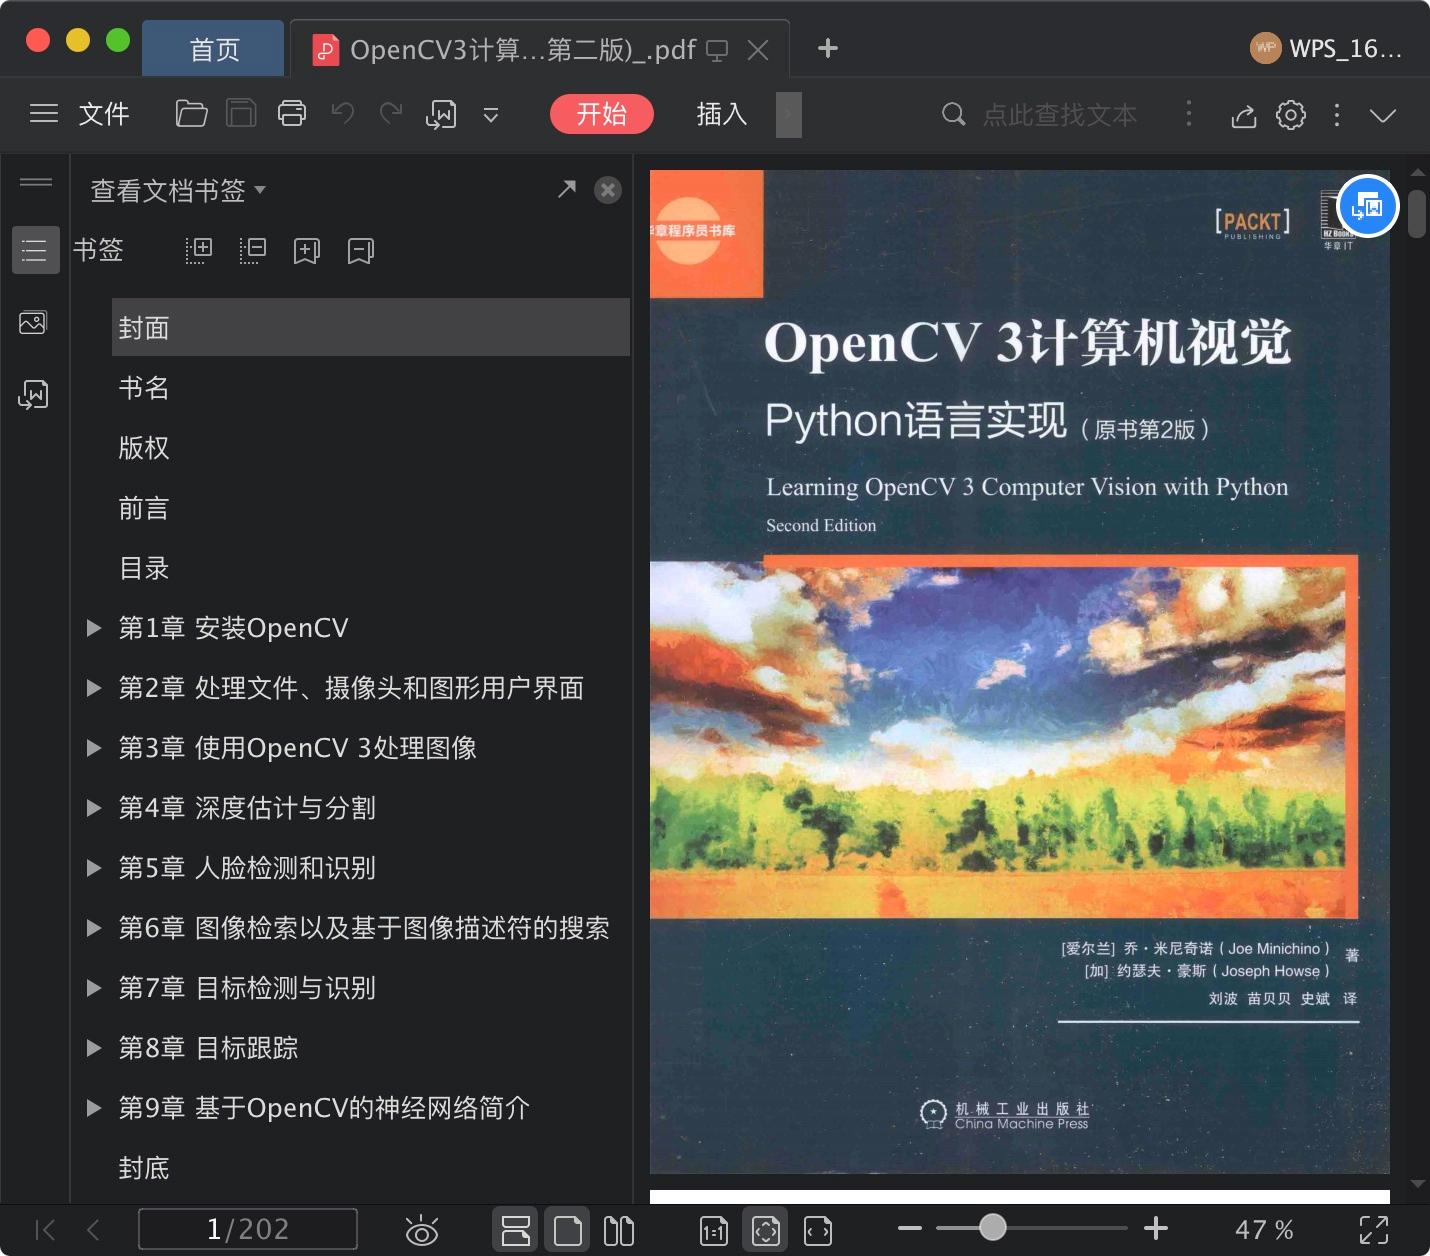Click the export to Word icon in toolbar

click(x=441, y=114)
